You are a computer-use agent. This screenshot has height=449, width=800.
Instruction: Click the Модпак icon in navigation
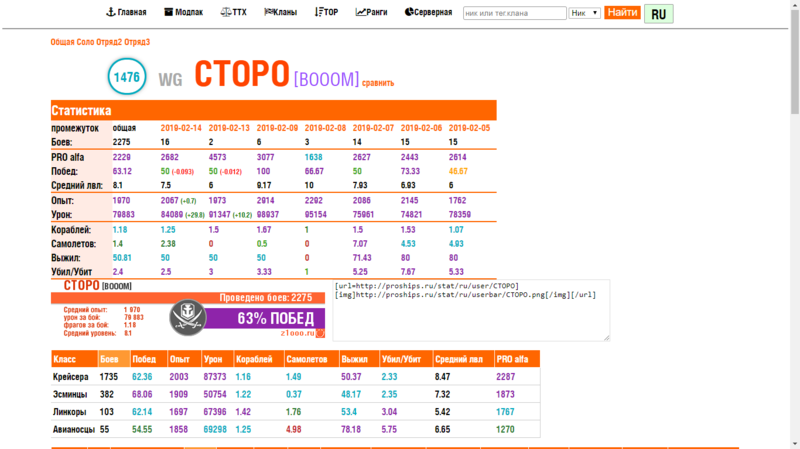point(168,13)
